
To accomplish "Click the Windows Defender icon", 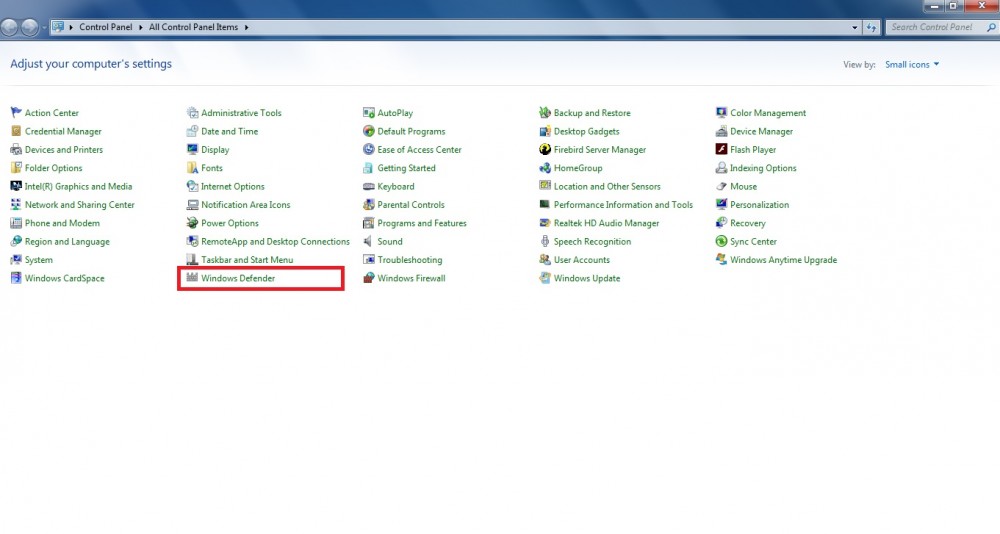I will coord(192,278).
